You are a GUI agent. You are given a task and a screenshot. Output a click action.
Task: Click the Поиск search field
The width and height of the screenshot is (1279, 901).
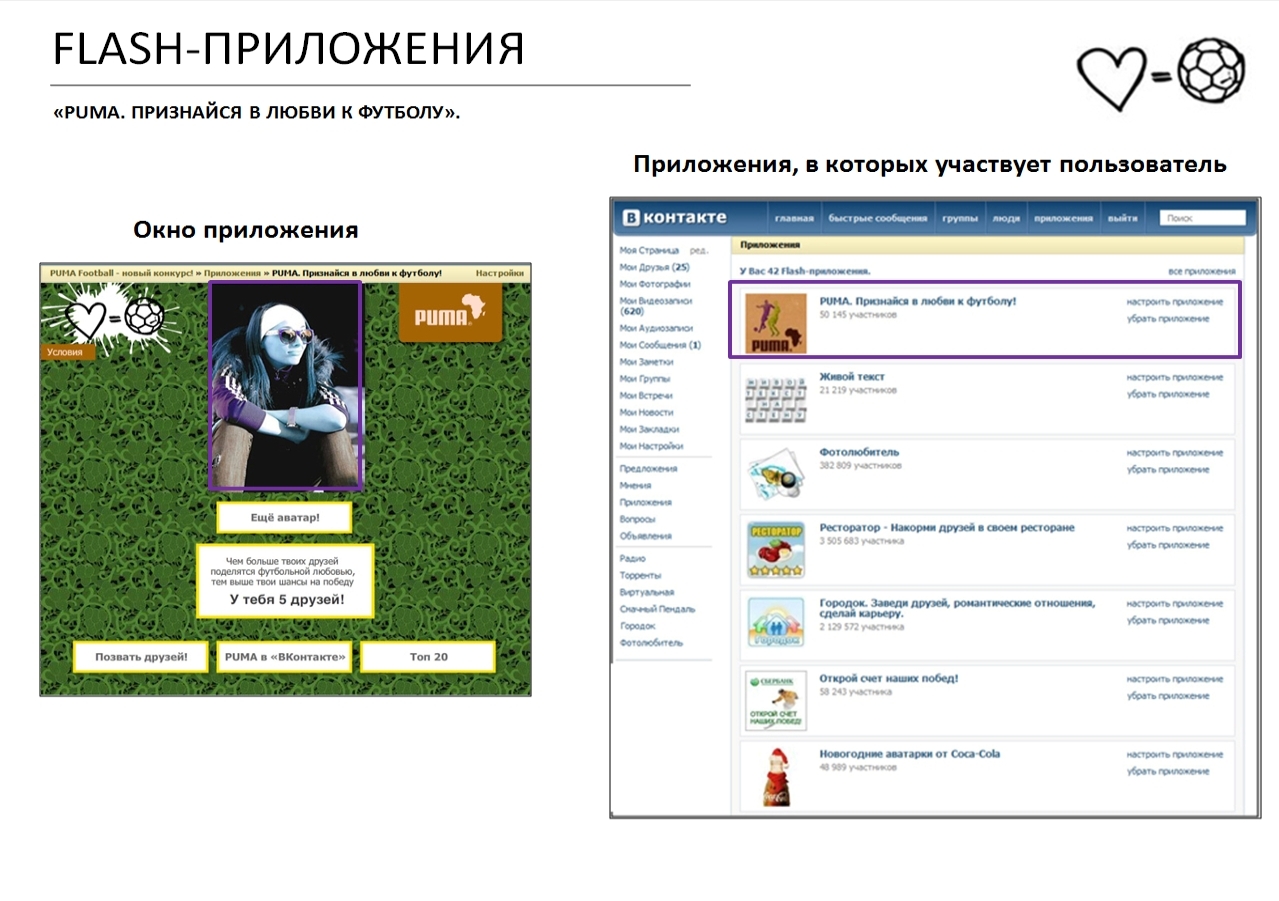pyautogui.click(x=1203, y=217)
